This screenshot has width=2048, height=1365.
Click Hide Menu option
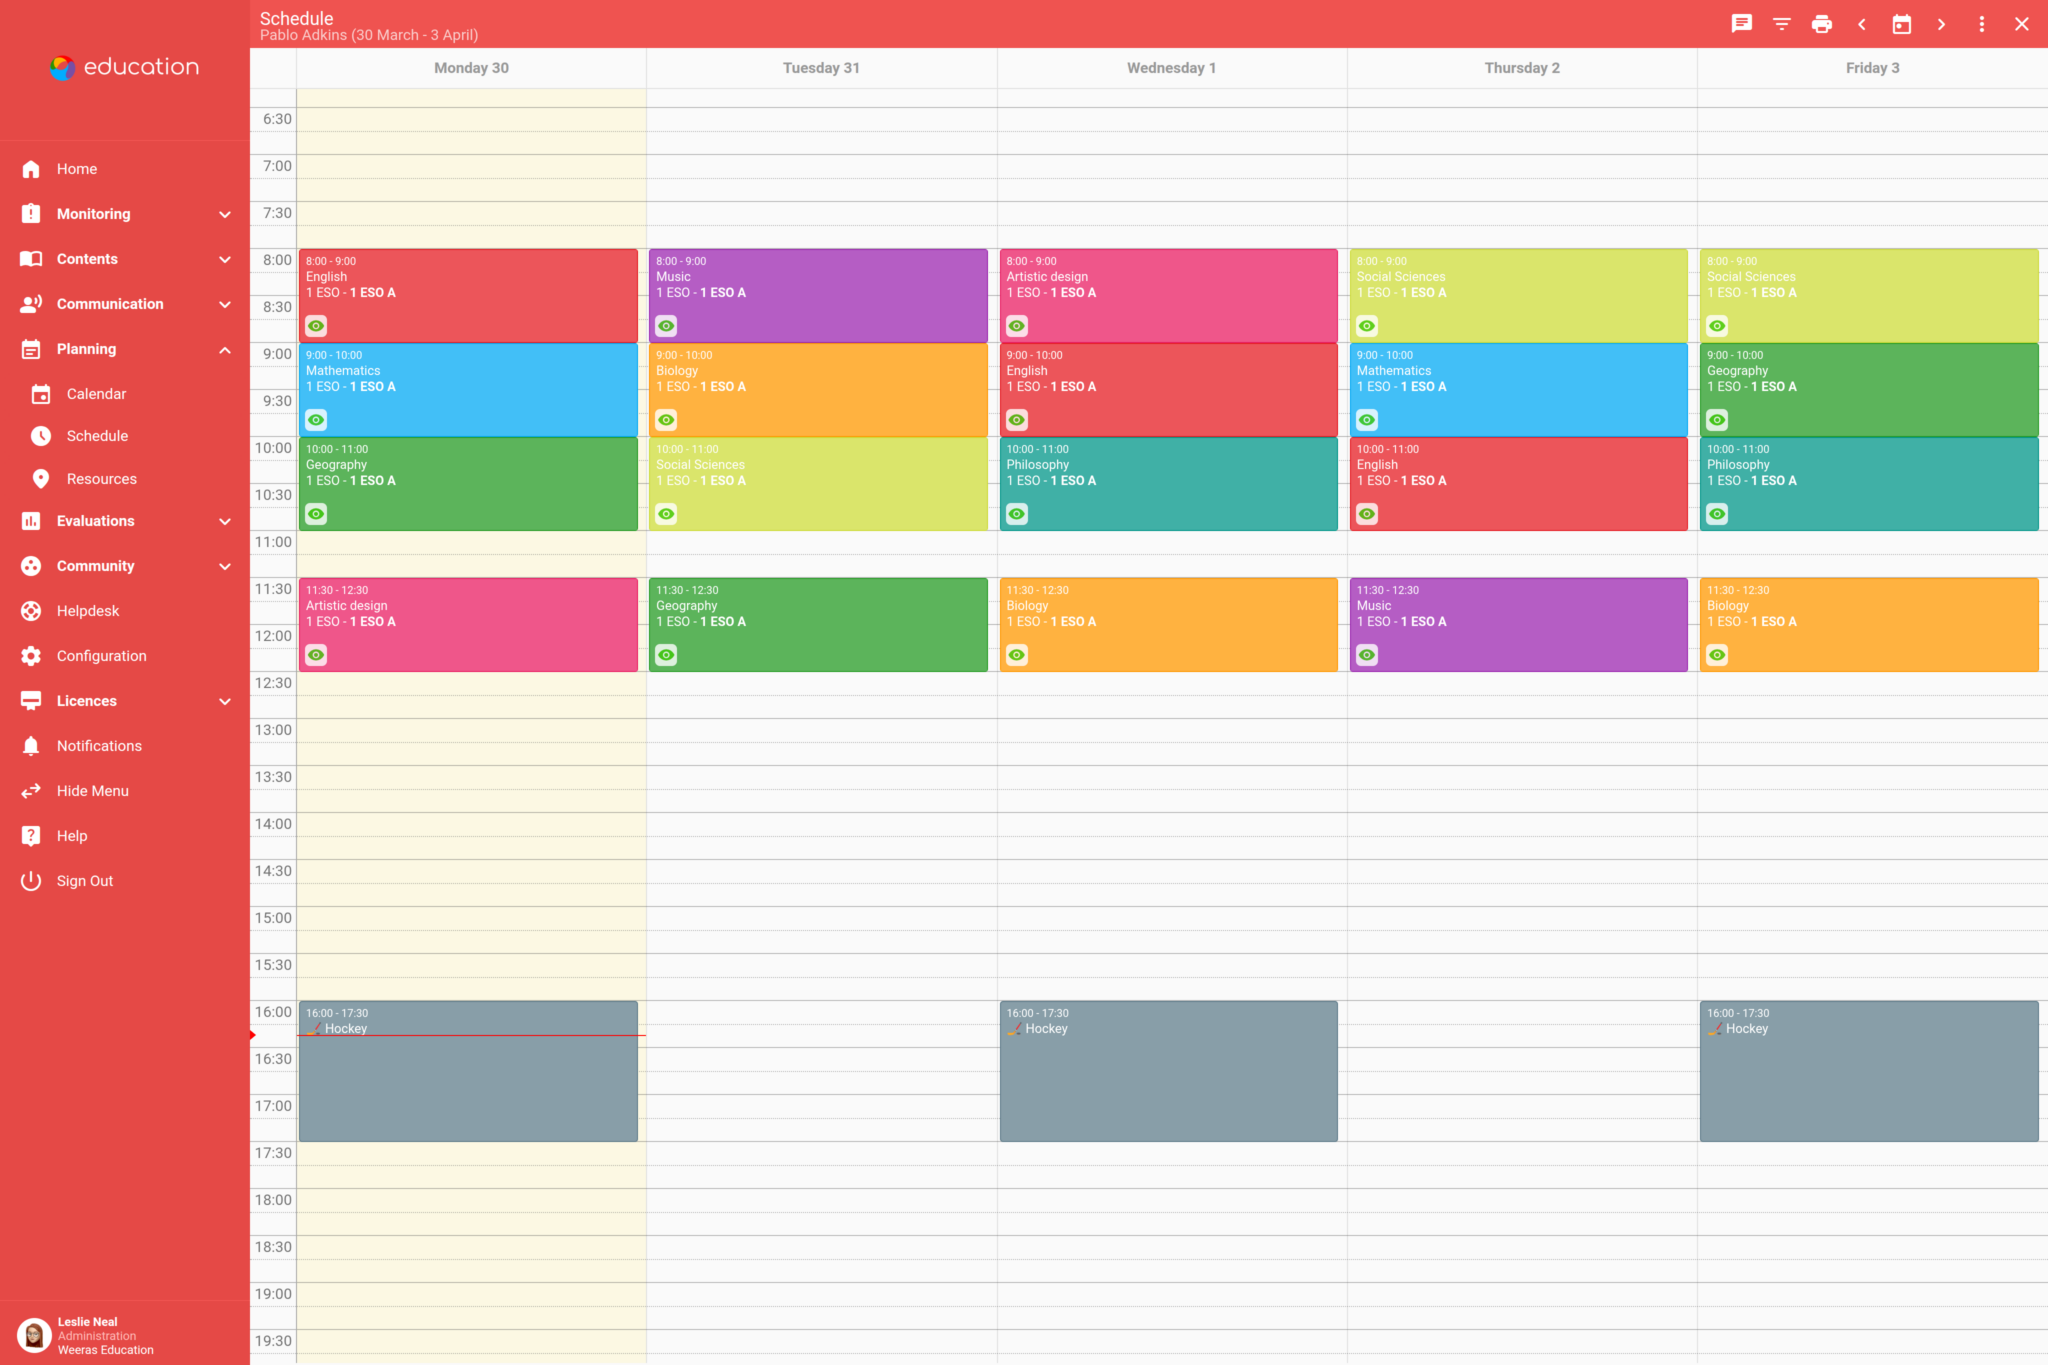tap(92, 791)
